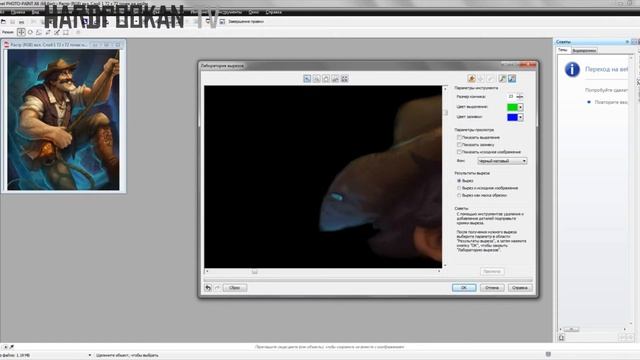Select Вырез как маска обрезки radio option
Screen dimensions: 640x360
[459, 196]
